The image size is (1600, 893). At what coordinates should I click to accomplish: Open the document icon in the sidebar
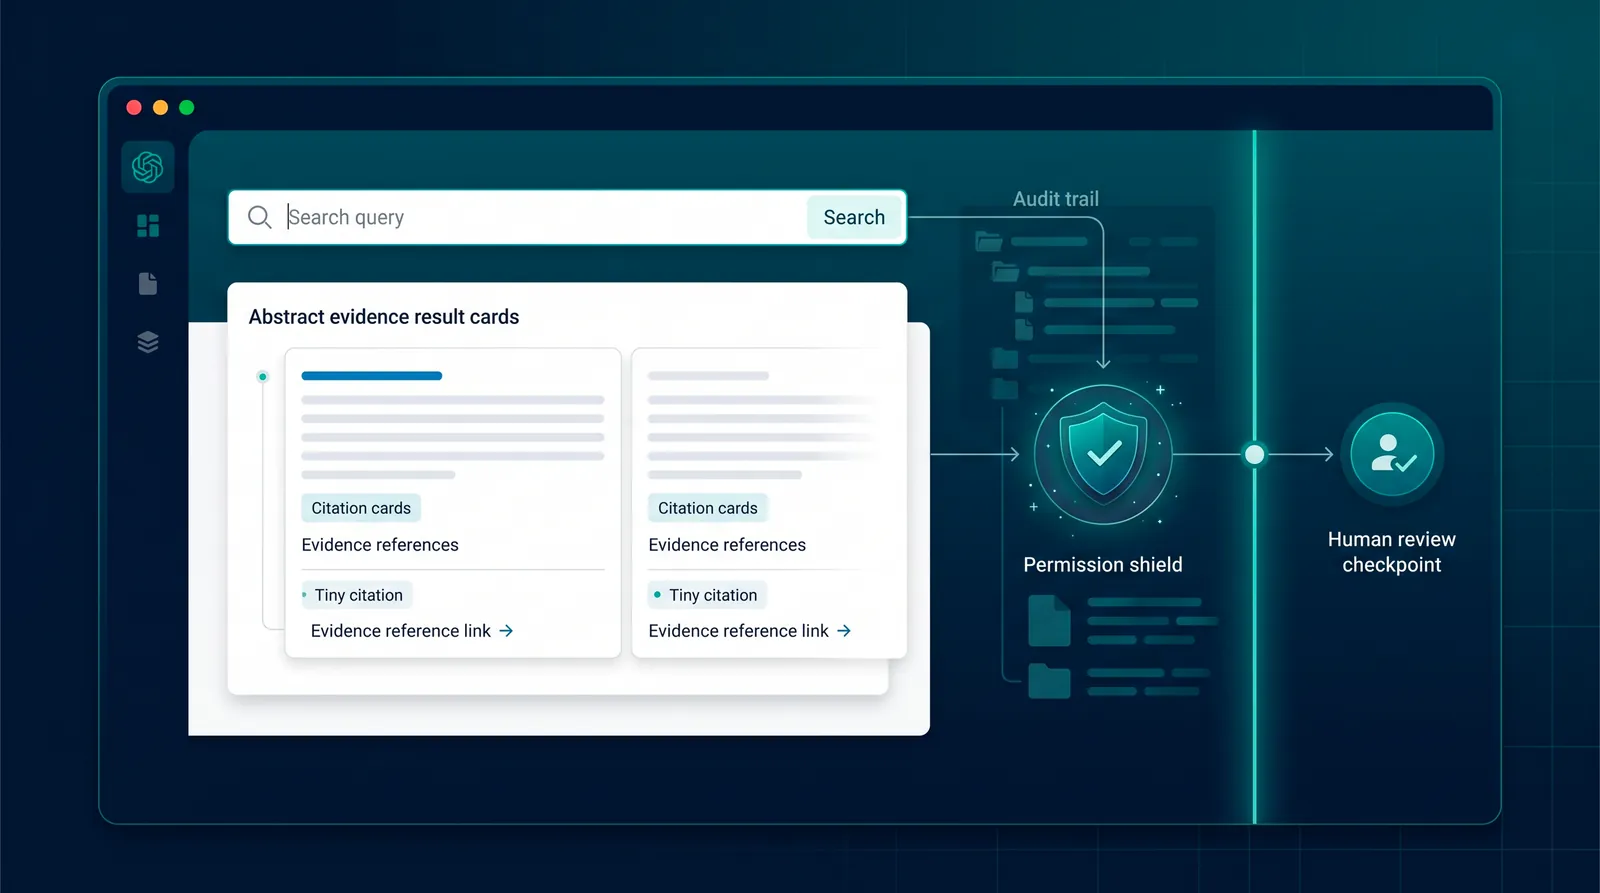[148, 284]
